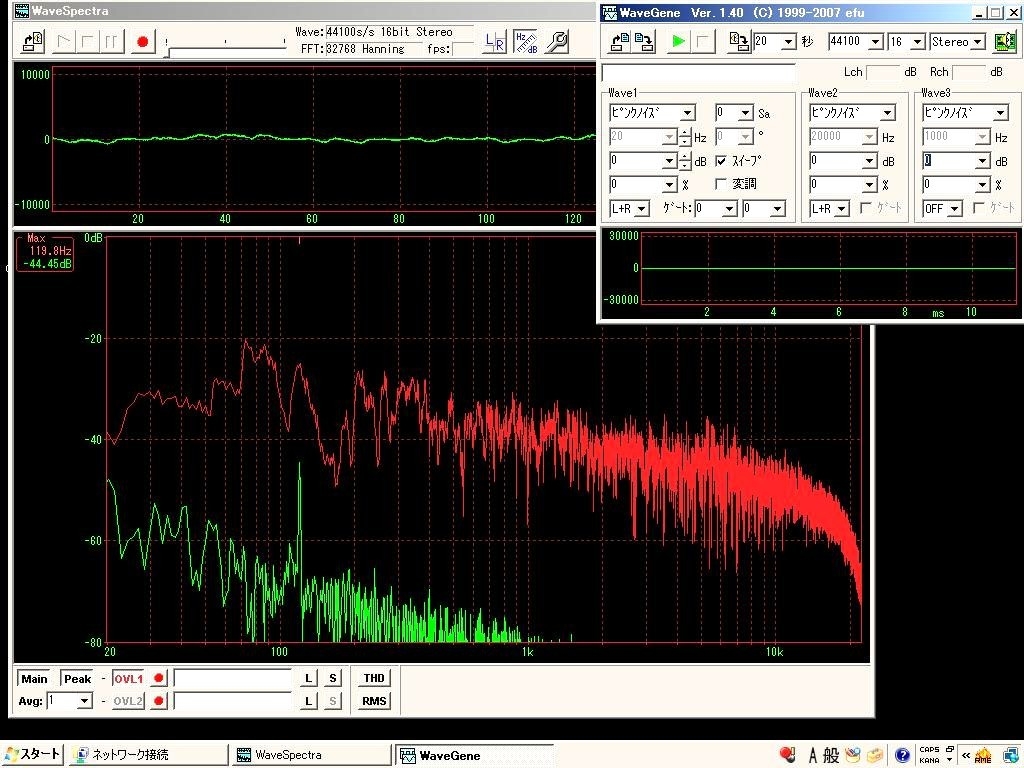1024x768 pixels.
Task: Open Wave2 waveform type dropdown
Action: click(887, 113)
